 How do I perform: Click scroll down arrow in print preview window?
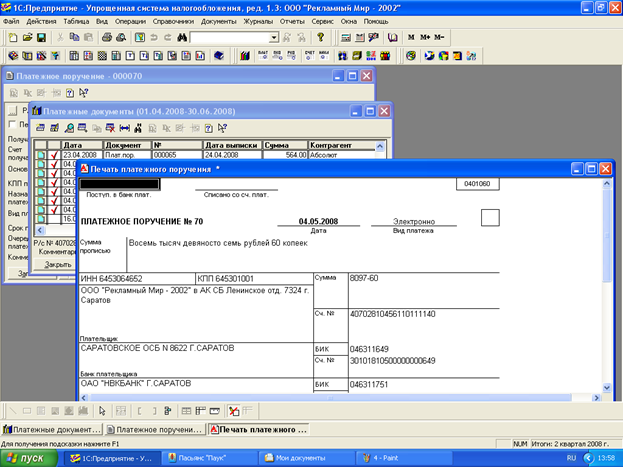pos(607,388)
